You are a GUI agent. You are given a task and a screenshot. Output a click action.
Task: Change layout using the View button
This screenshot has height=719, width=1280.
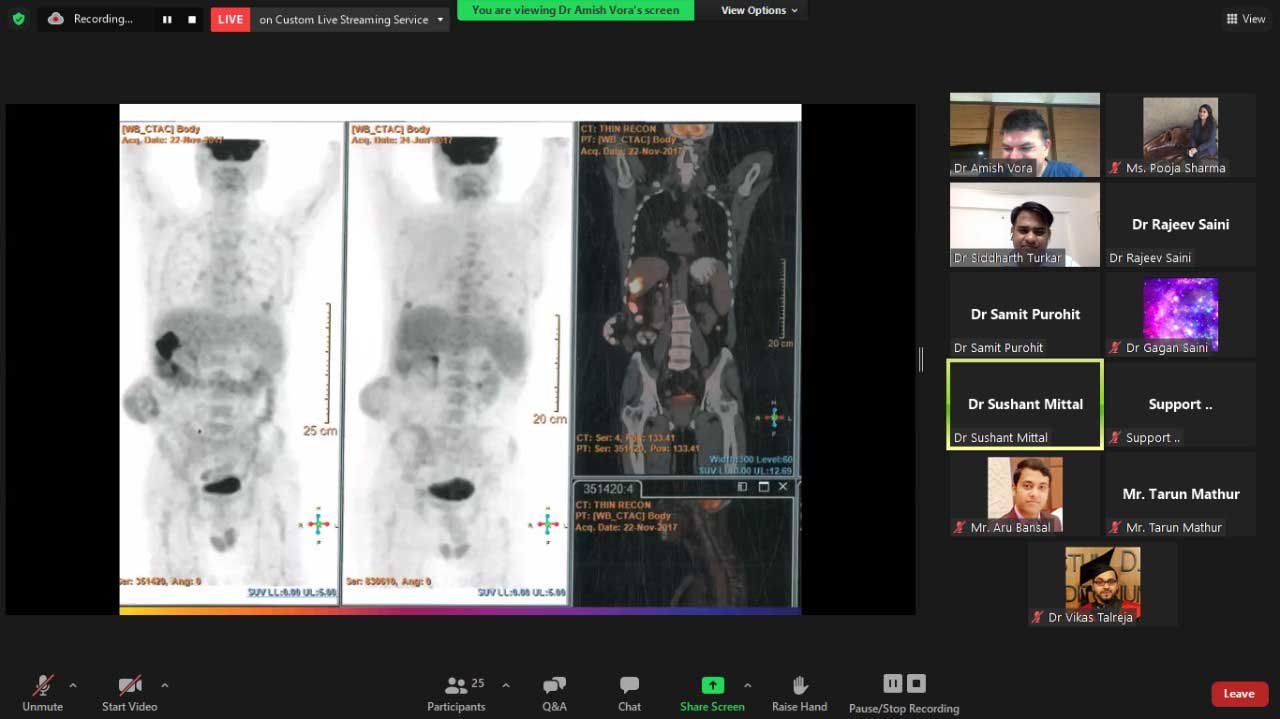[1246, 19]
